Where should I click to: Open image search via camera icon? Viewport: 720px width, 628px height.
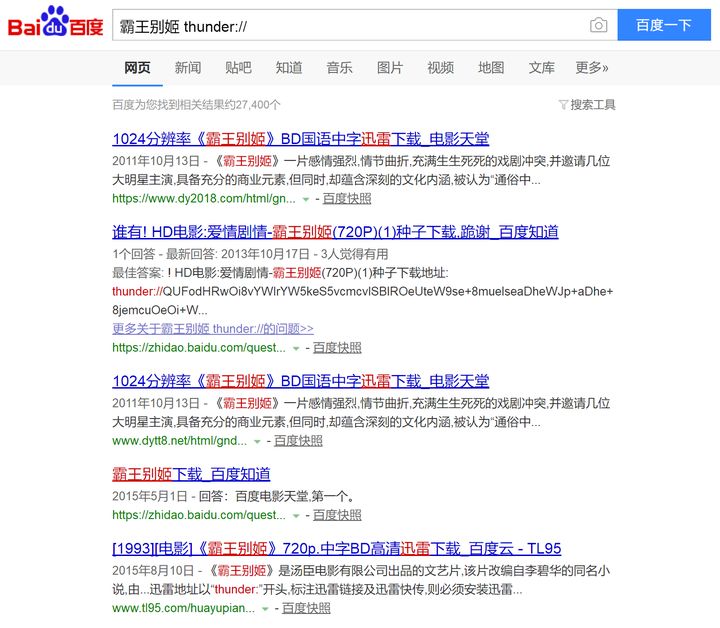tap(598, 25)
